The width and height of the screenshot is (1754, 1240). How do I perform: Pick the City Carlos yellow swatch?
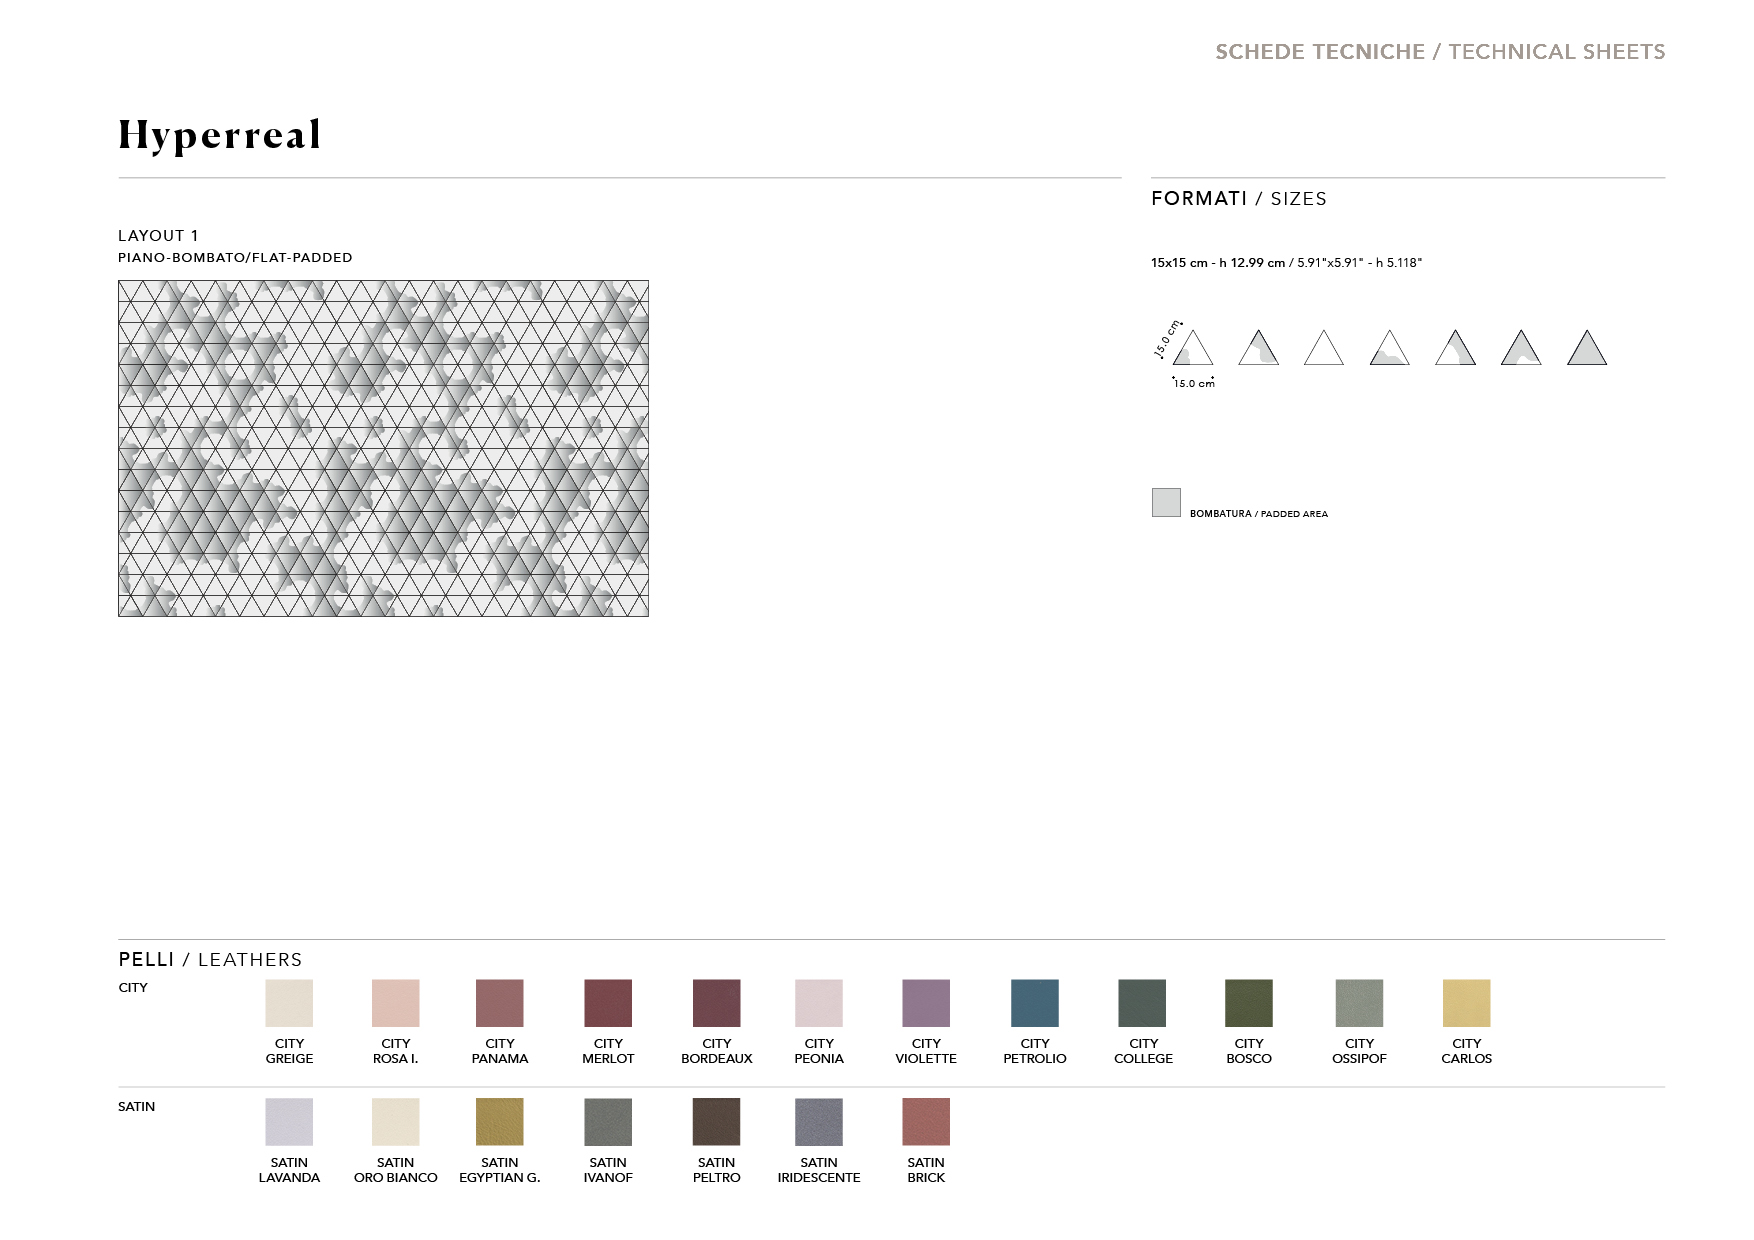(x=1467, y=1003)
